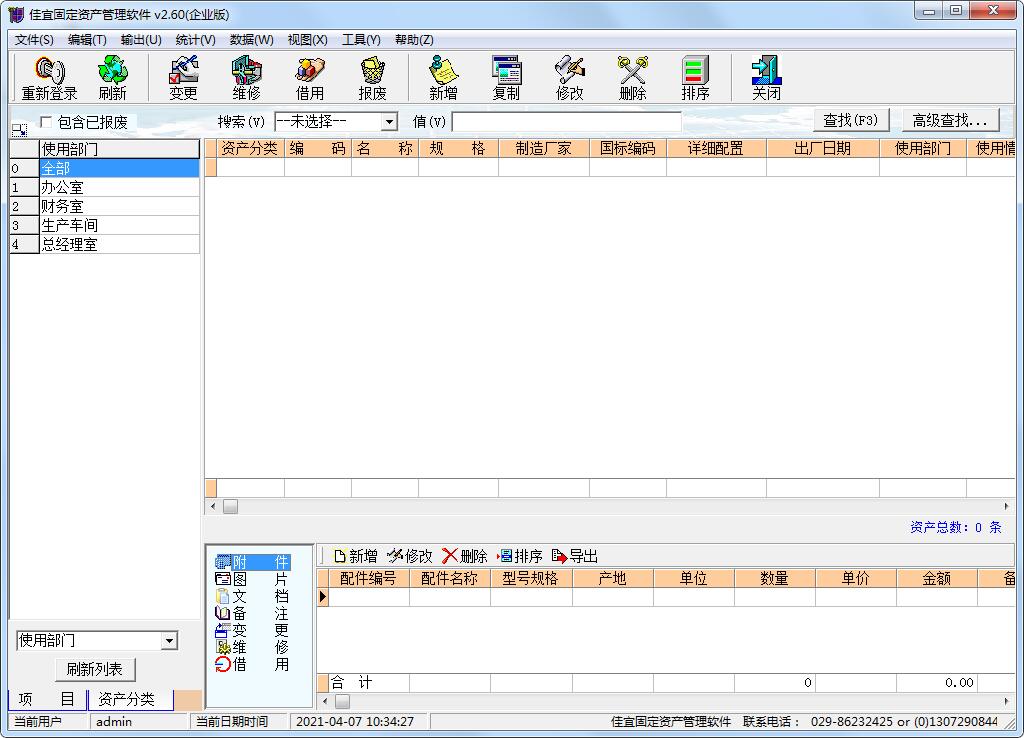This screenshot has height=738, width=1024.
Task: Click the 查找(F3) search button
Action: [x=850, y=120]
